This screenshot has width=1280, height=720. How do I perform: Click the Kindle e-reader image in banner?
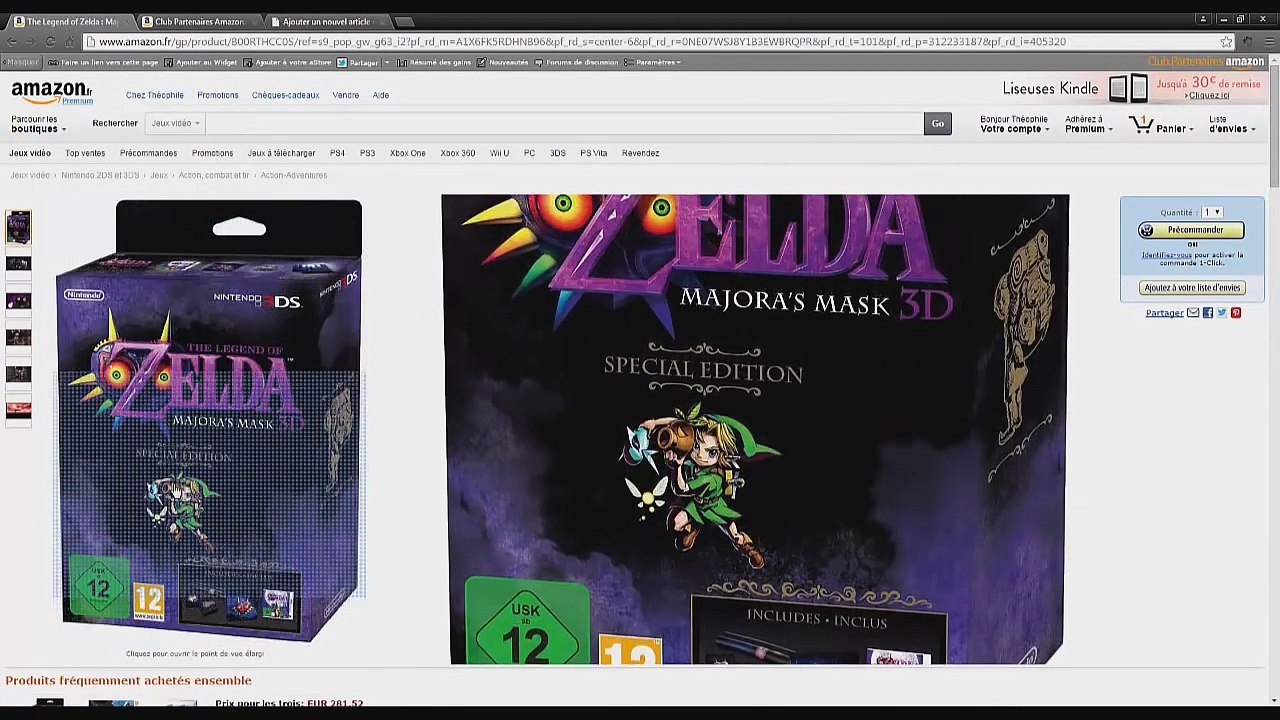tap(1128, 89)
